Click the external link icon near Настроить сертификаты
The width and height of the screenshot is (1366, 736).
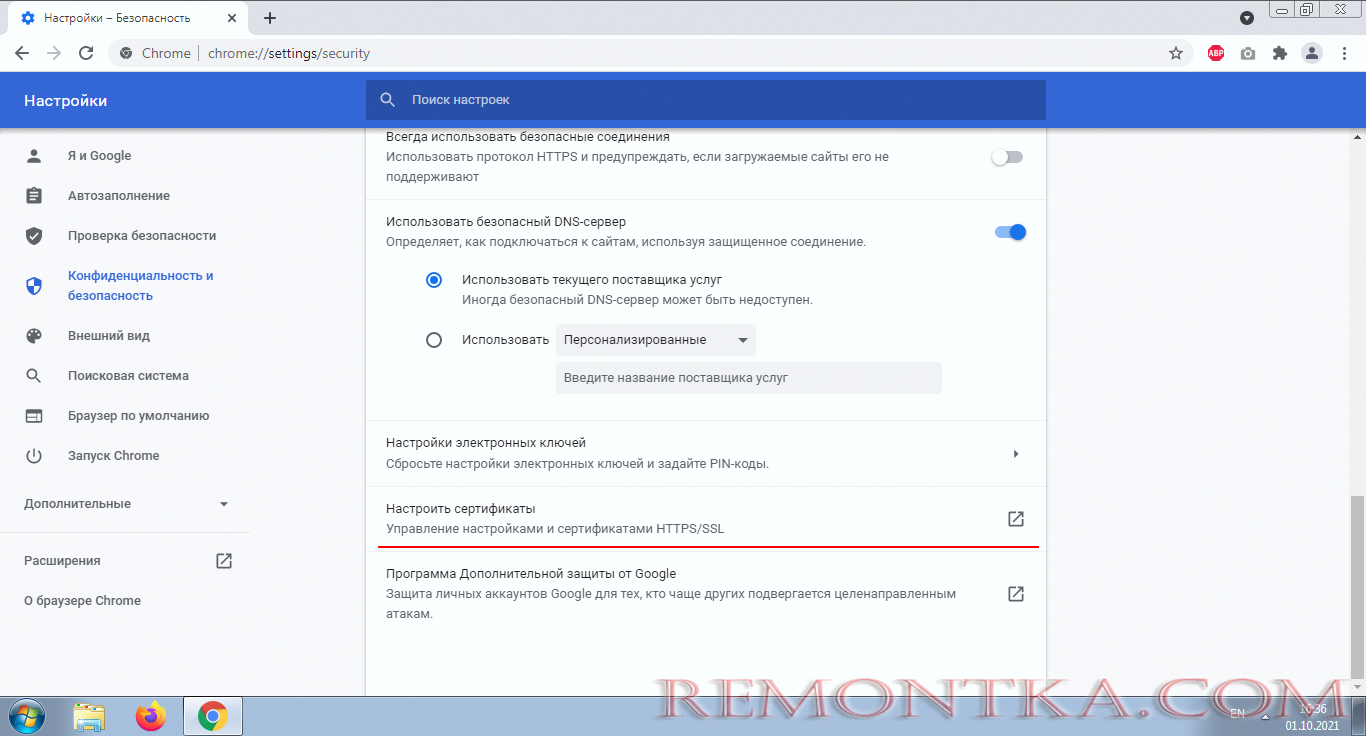coord(1016,519)
